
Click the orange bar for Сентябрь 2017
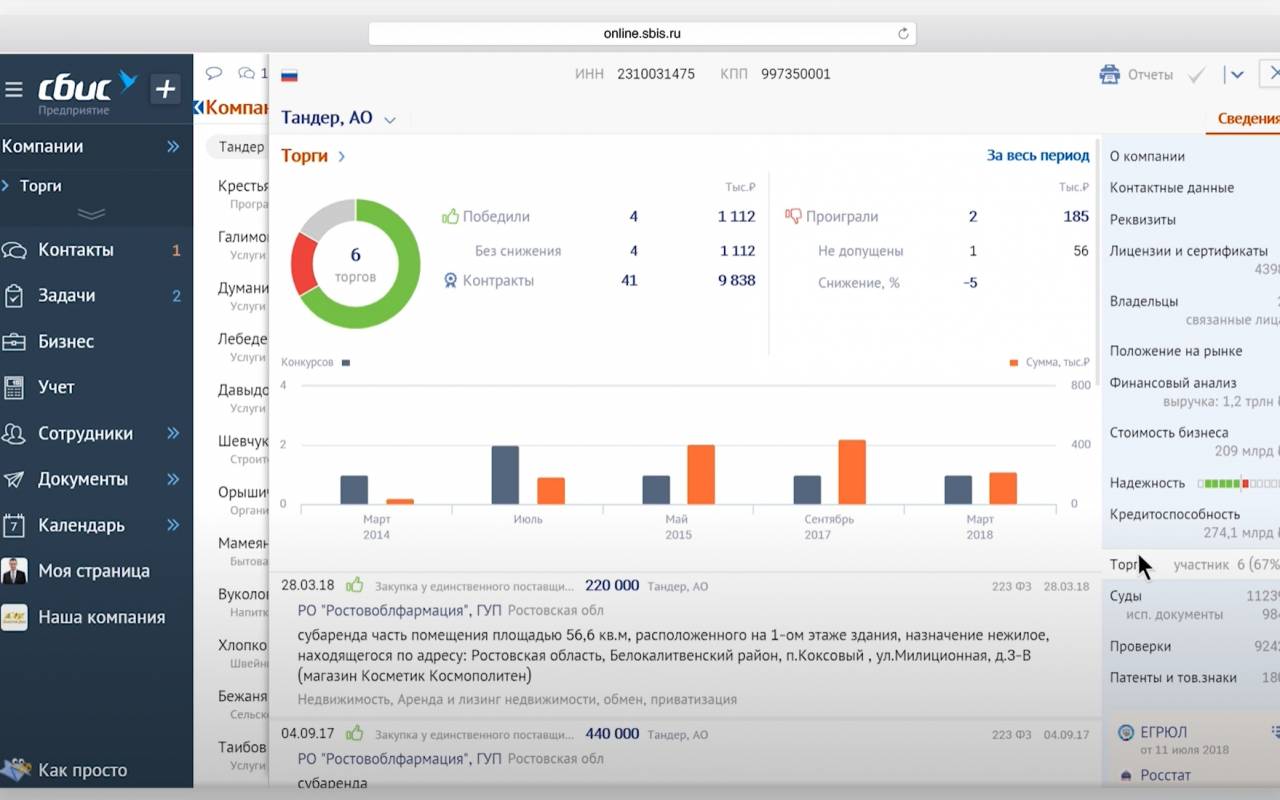point(852,472)
